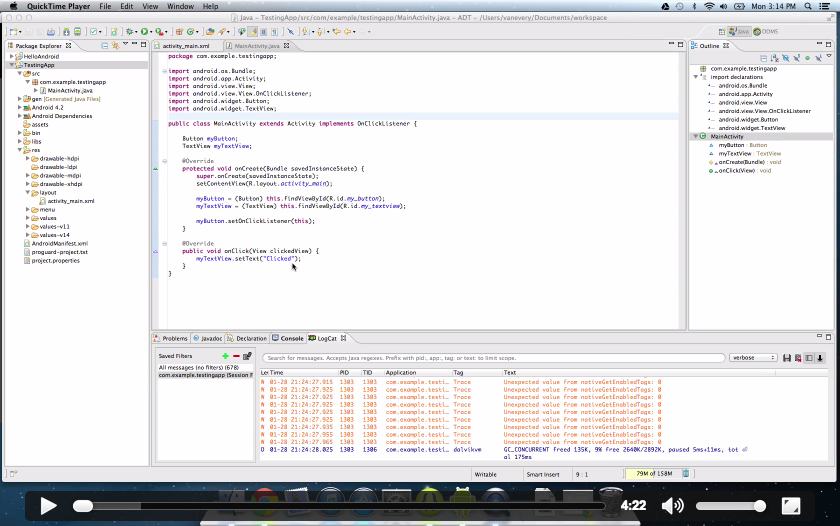The image size is (840, 526).
Task: Clear the LogCat log icon
Action: (798, 358)
